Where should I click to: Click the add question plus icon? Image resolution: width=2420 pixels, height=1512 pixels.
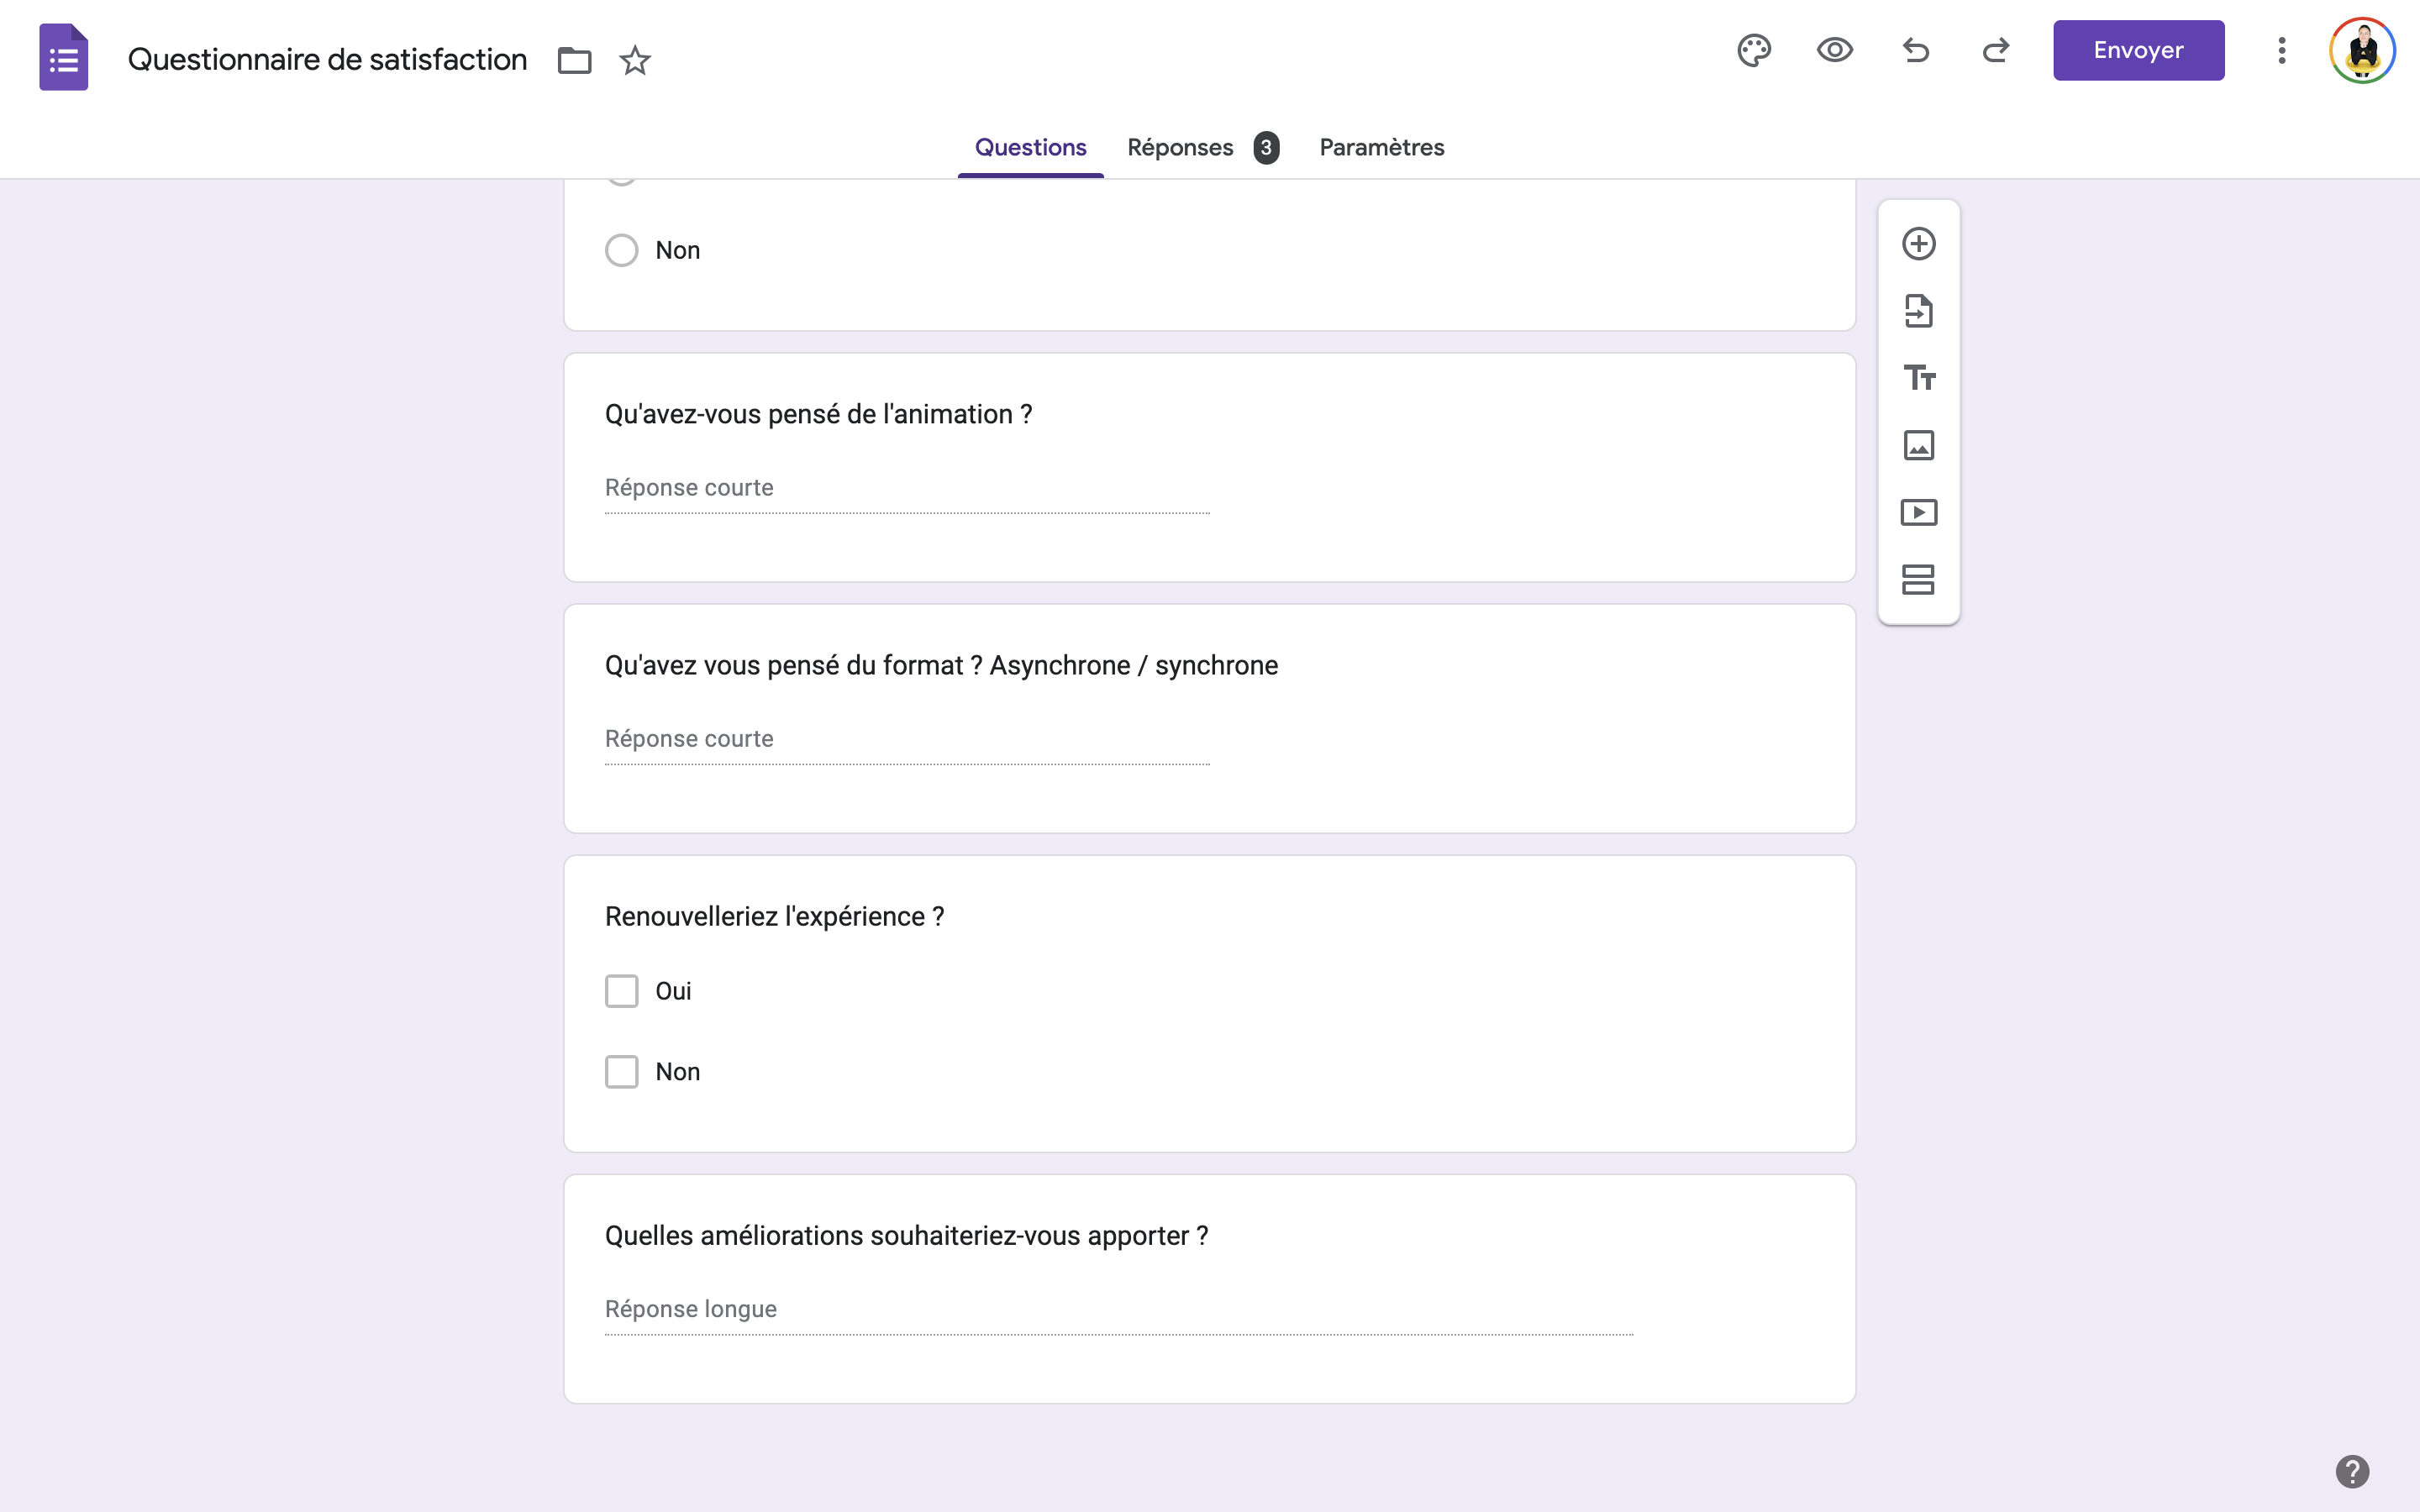point(1918,244)
